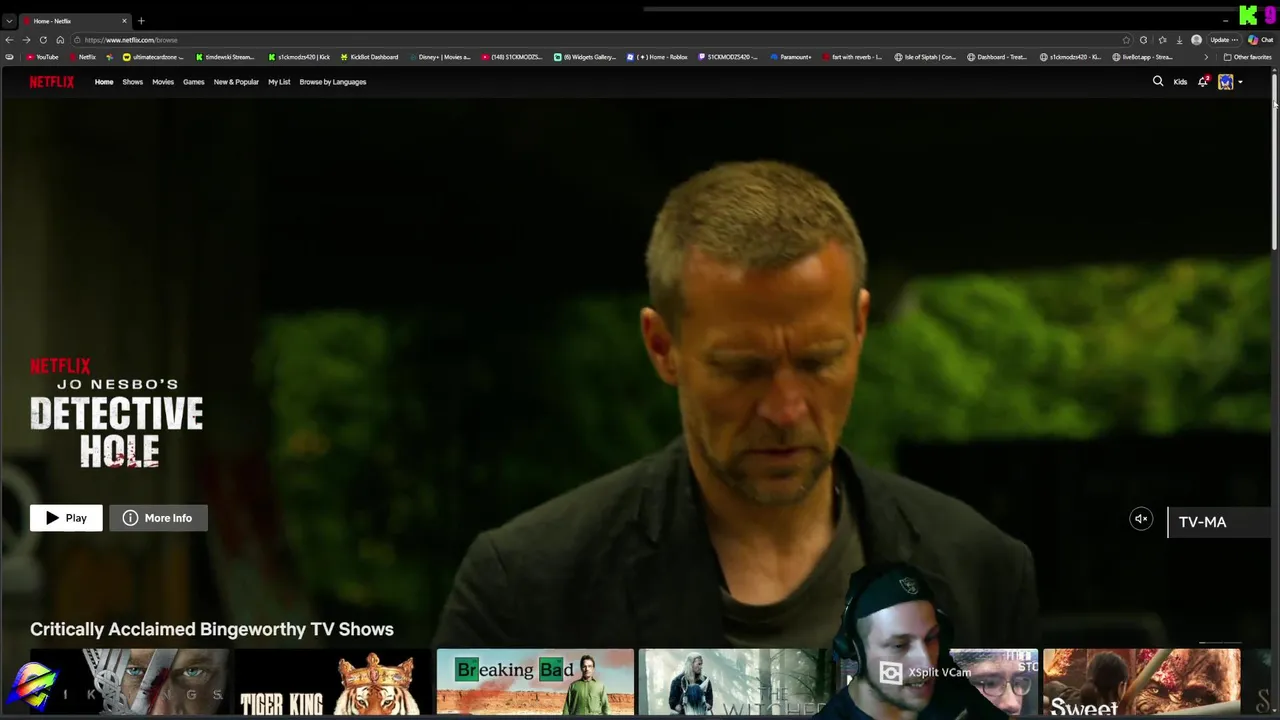Image resolution: width=1280 pixels, height=720 pixels.
Task: Open the Sweet Tooth thumbnail
Action: coord(1142,682)
